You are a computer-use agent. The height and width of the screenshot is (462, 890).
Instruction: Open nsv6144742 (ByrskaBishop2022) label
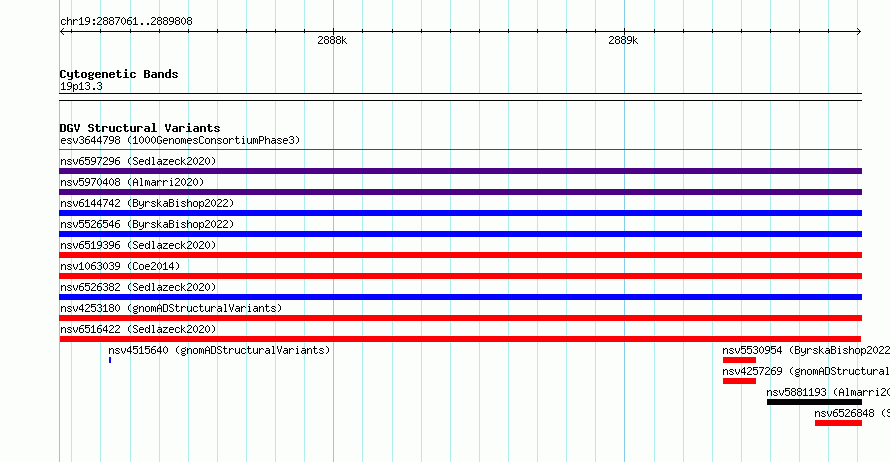point(147,203)
